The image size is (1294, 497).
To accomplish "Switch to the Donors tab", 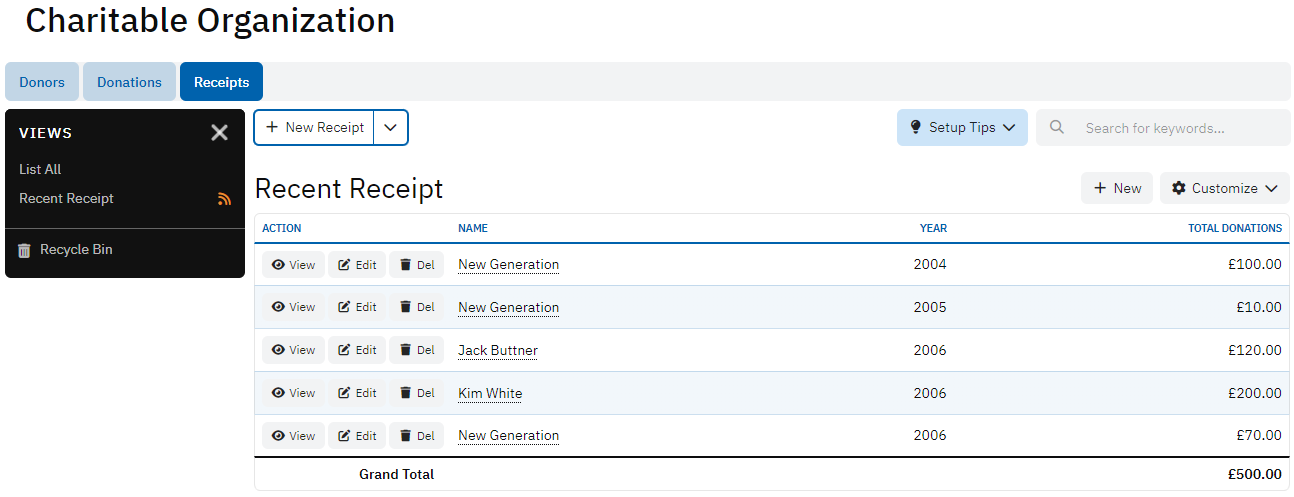I will tap(42, 82).
